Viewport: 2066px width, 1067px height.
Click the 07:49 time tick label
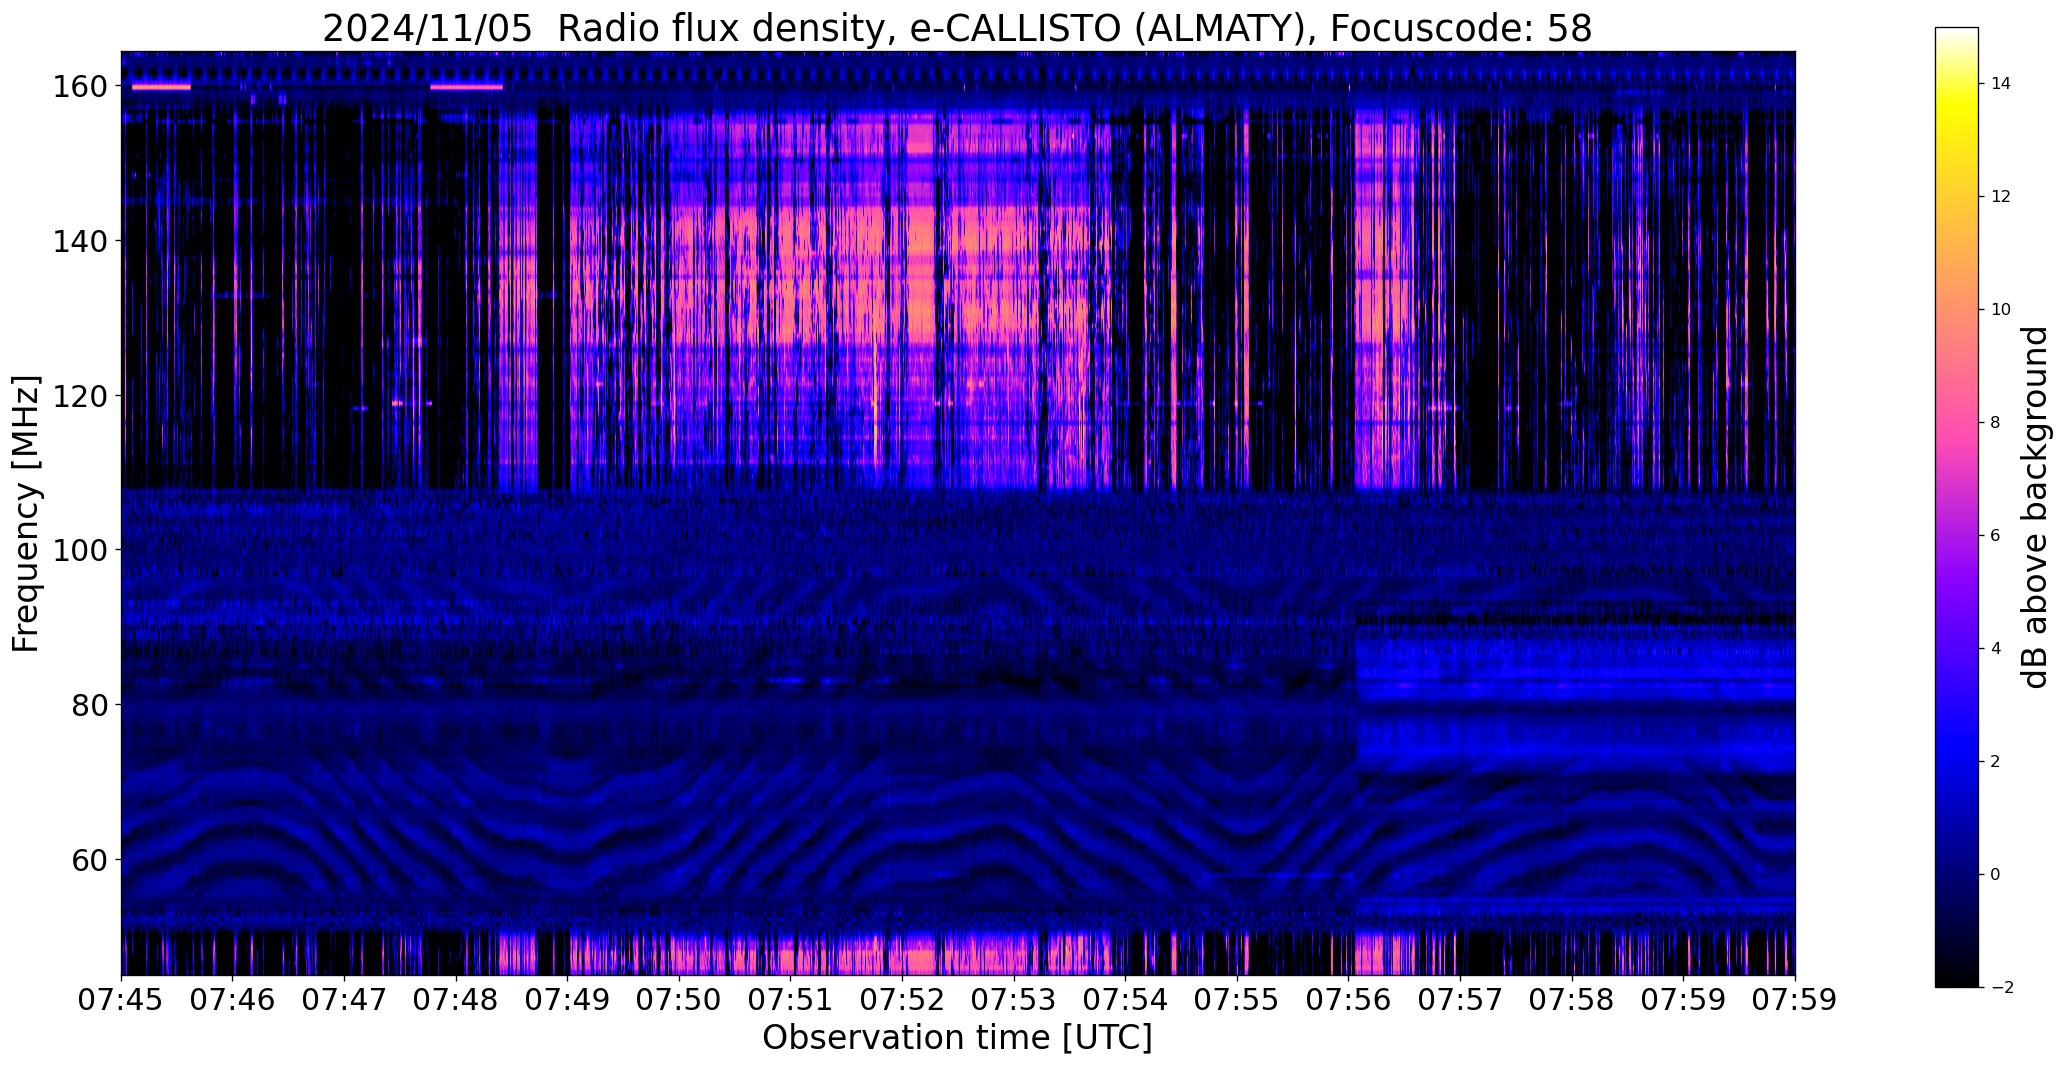coord(568,1000)
